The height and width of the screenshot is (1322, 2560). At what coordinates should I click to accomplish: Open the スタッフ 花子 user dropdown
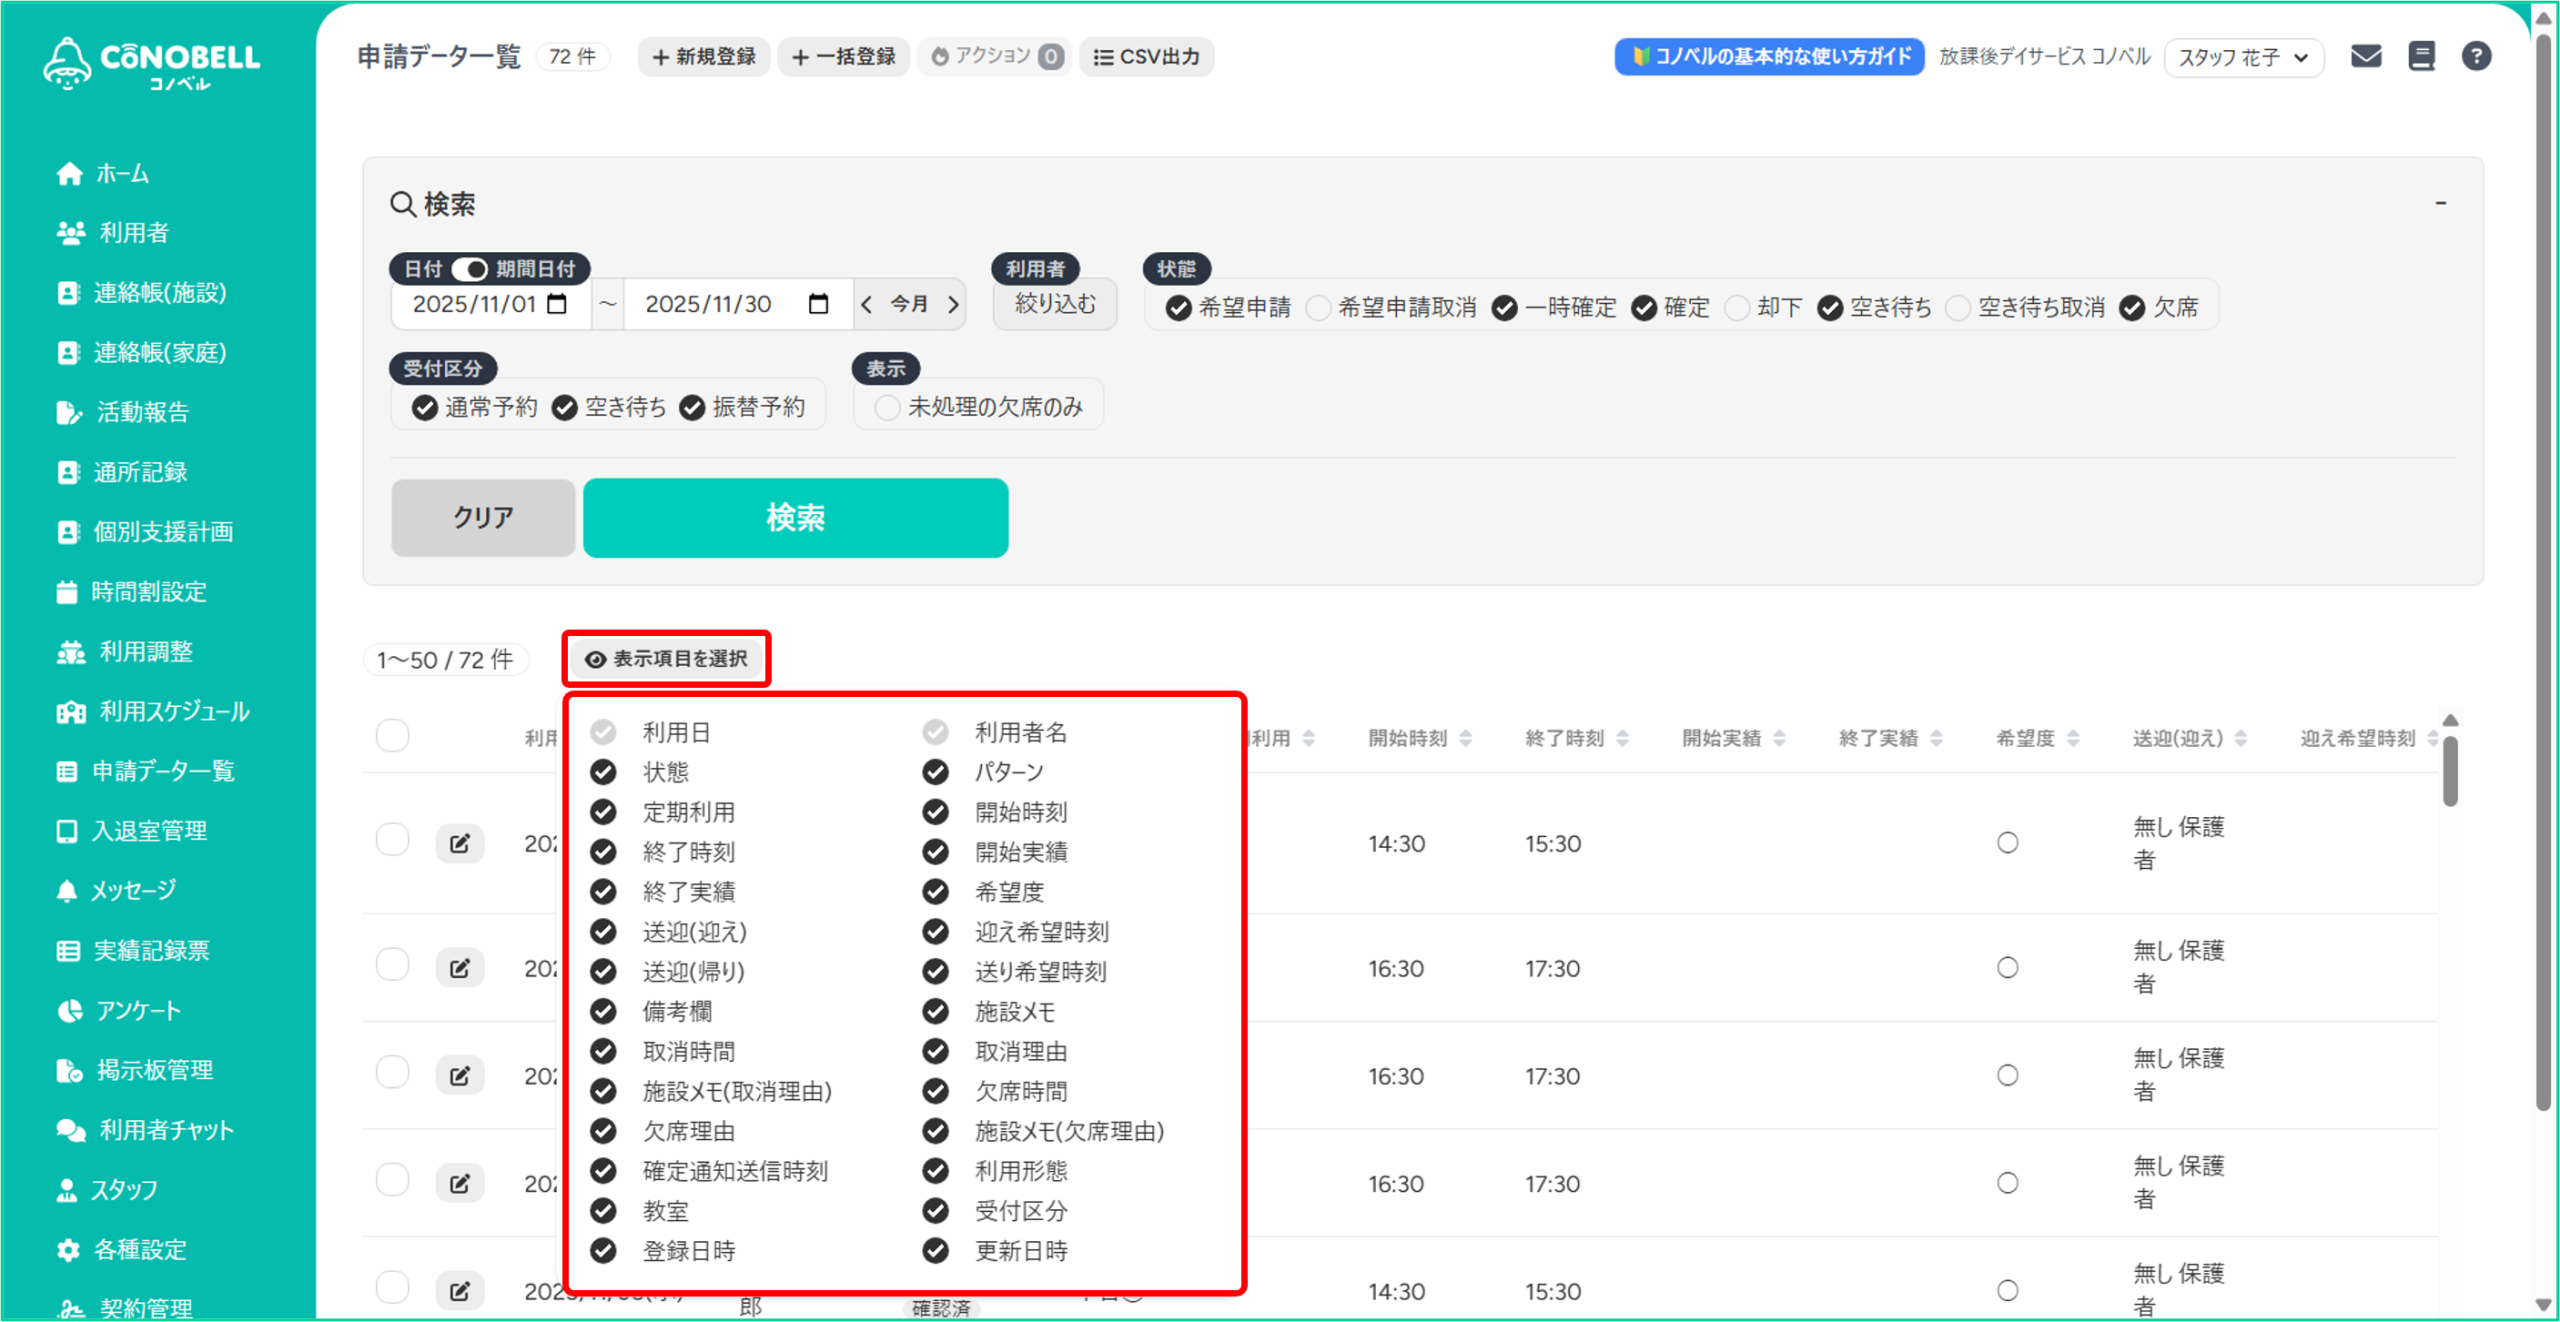click(2243, 57)
